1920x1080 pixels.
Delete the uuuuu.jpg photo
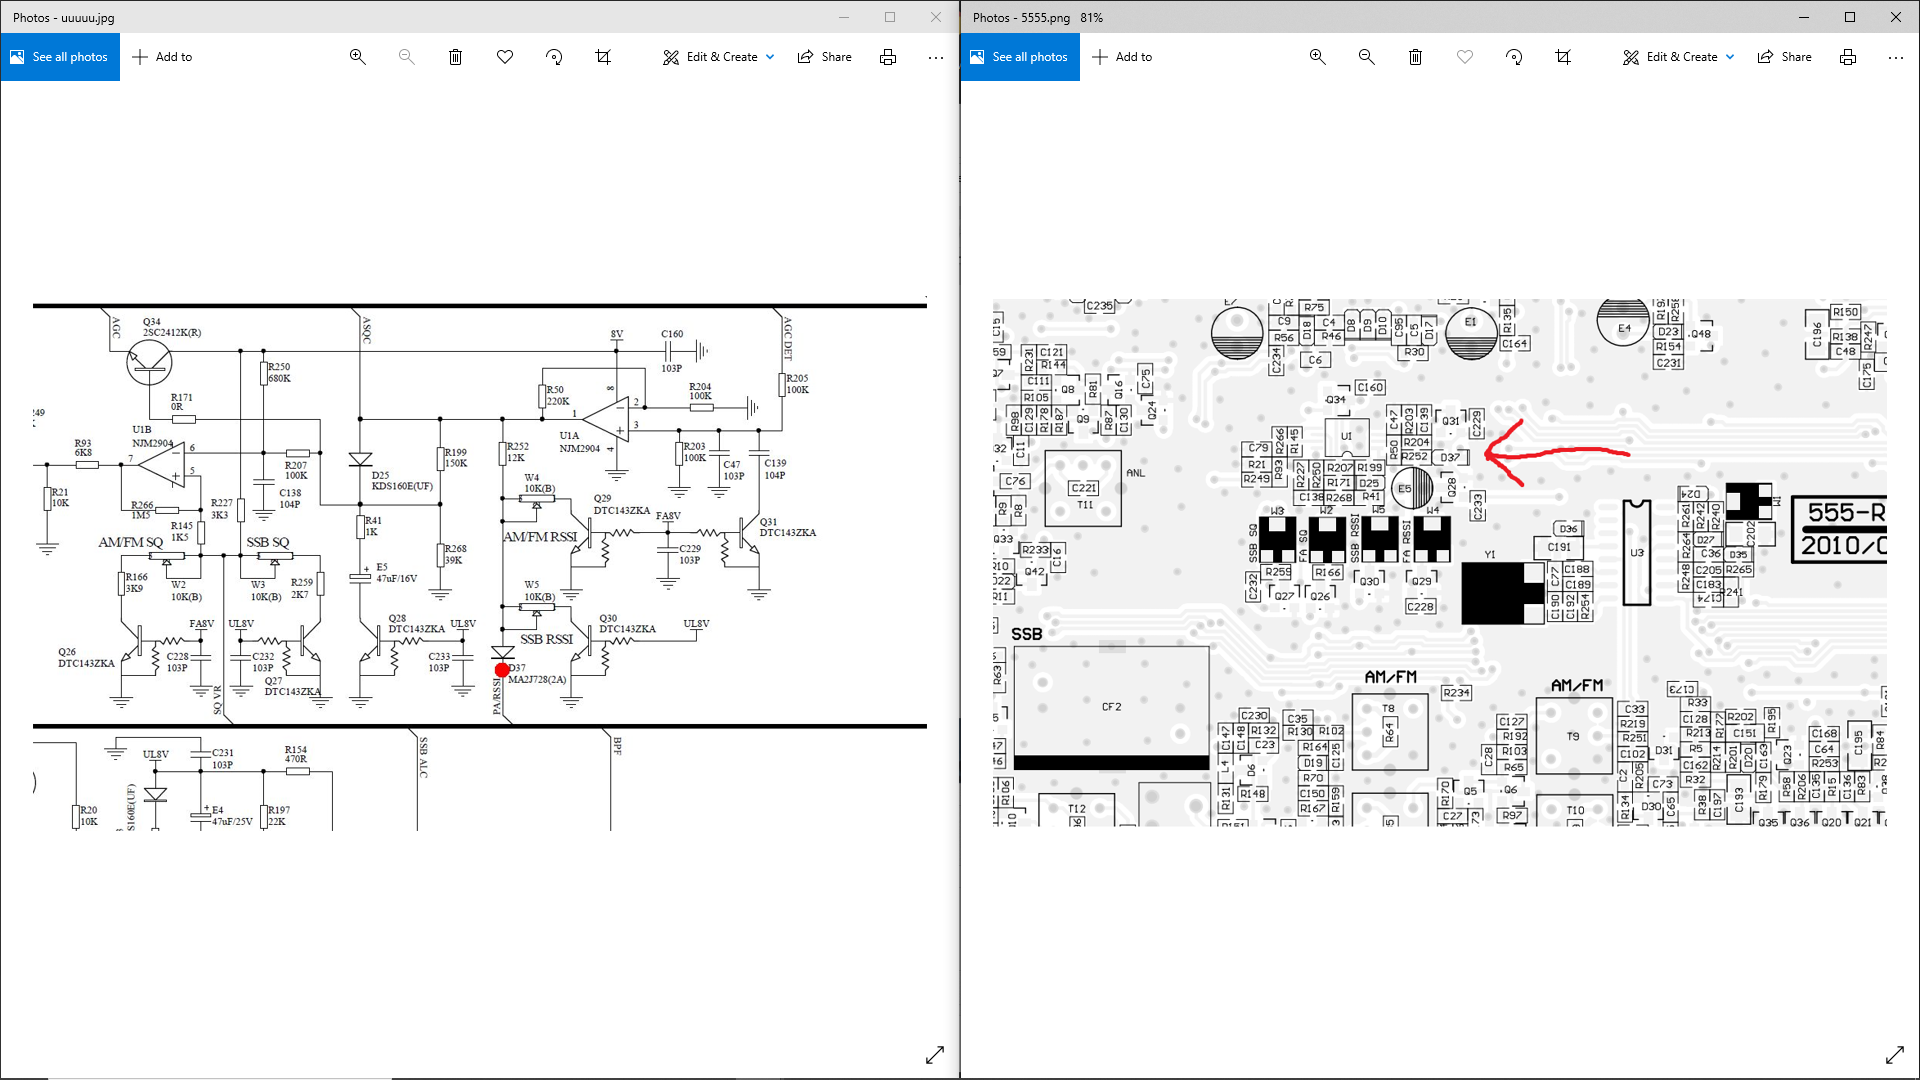[x=455, y=57]
